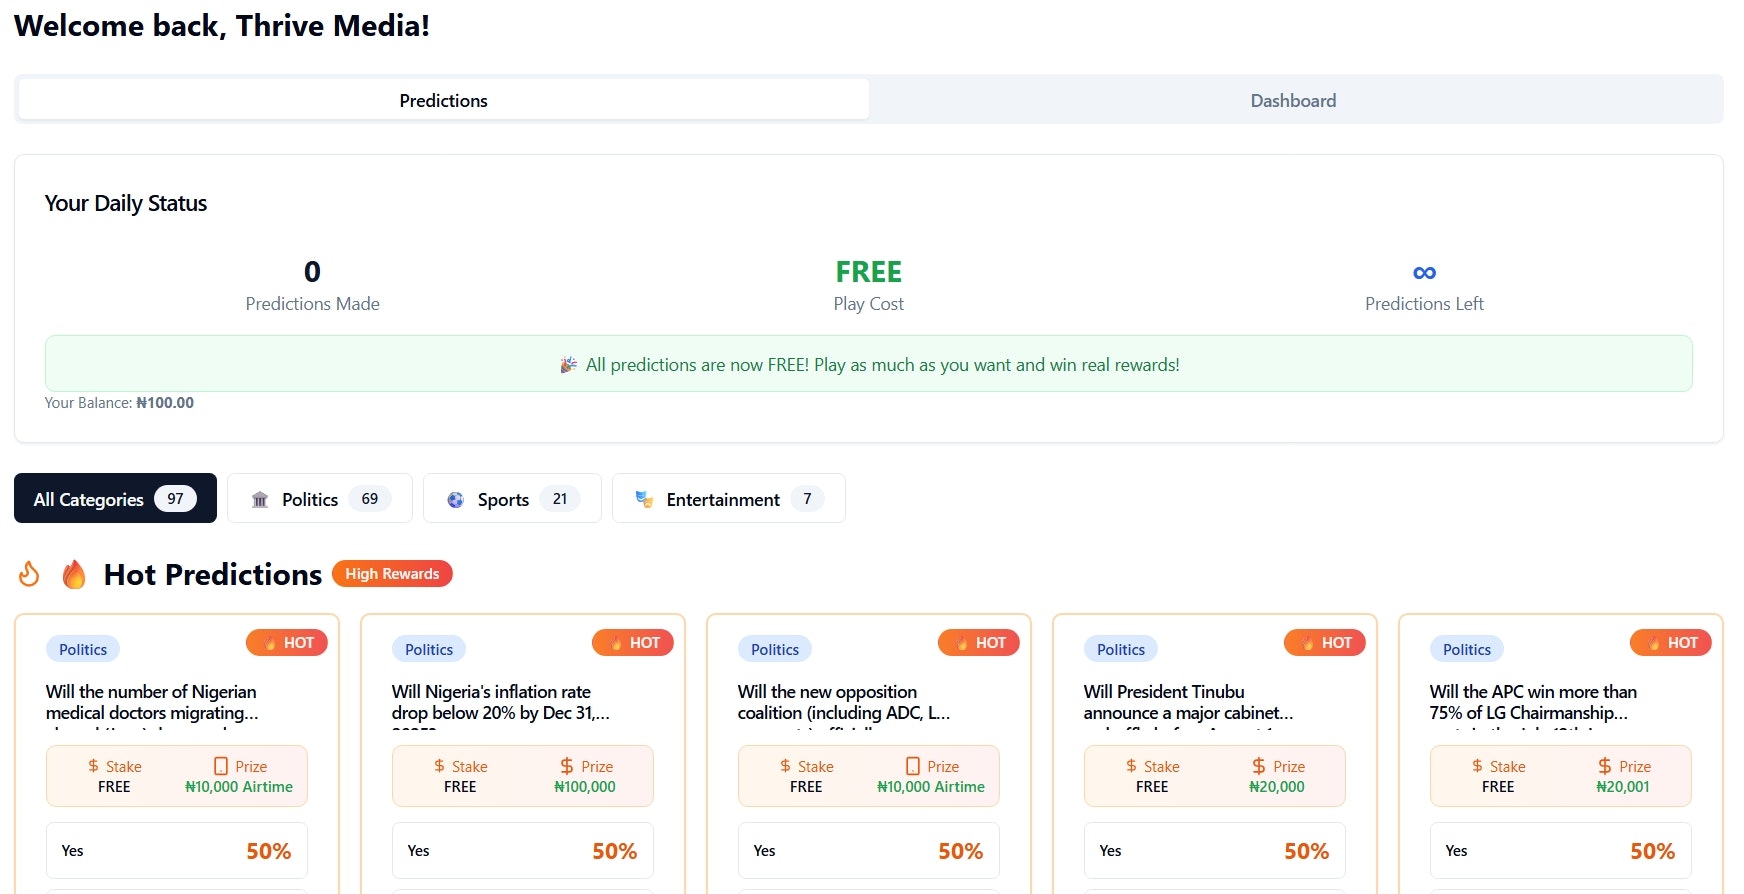Choose Yes on APC Chairmanship prediction

click(x=1561, y=850)
